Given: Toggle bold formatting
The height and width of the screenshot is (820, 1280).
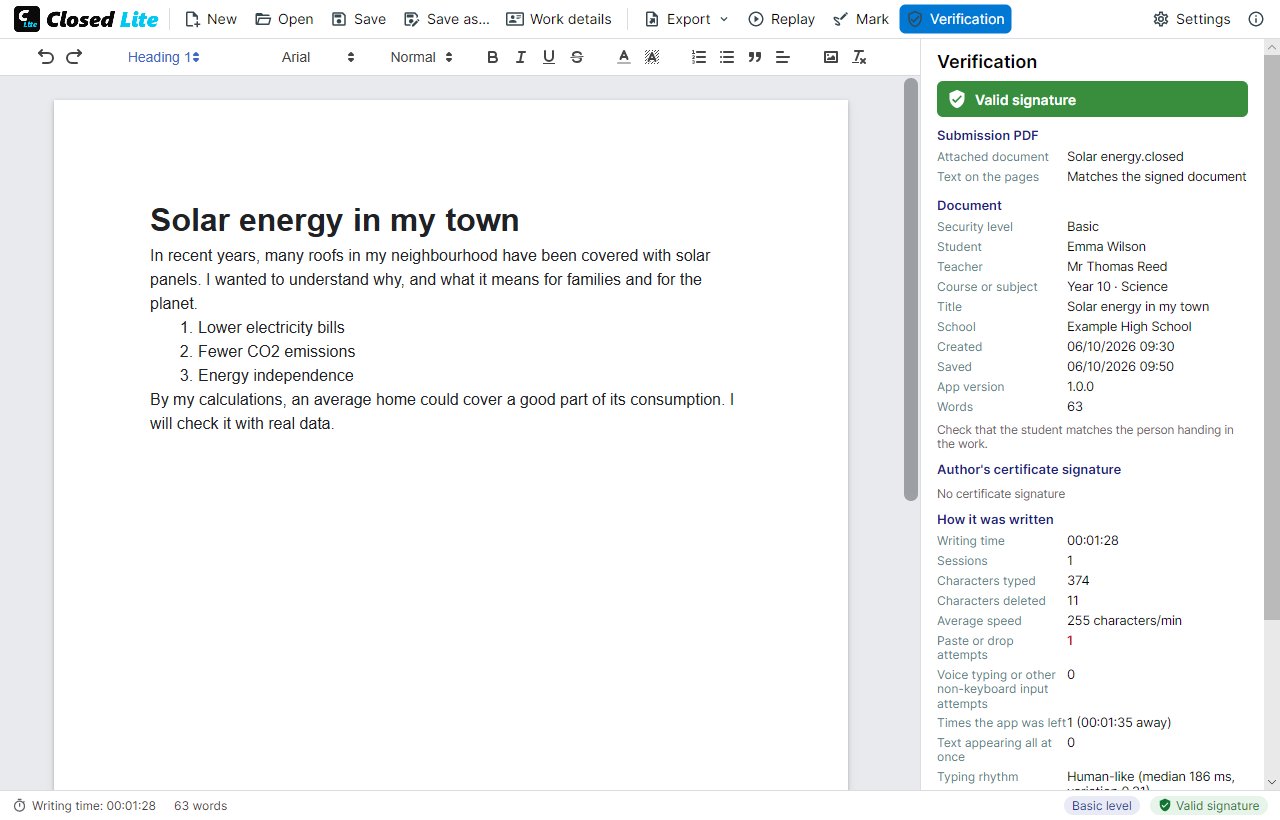Looking at the screenshot, I should point(492,57).
